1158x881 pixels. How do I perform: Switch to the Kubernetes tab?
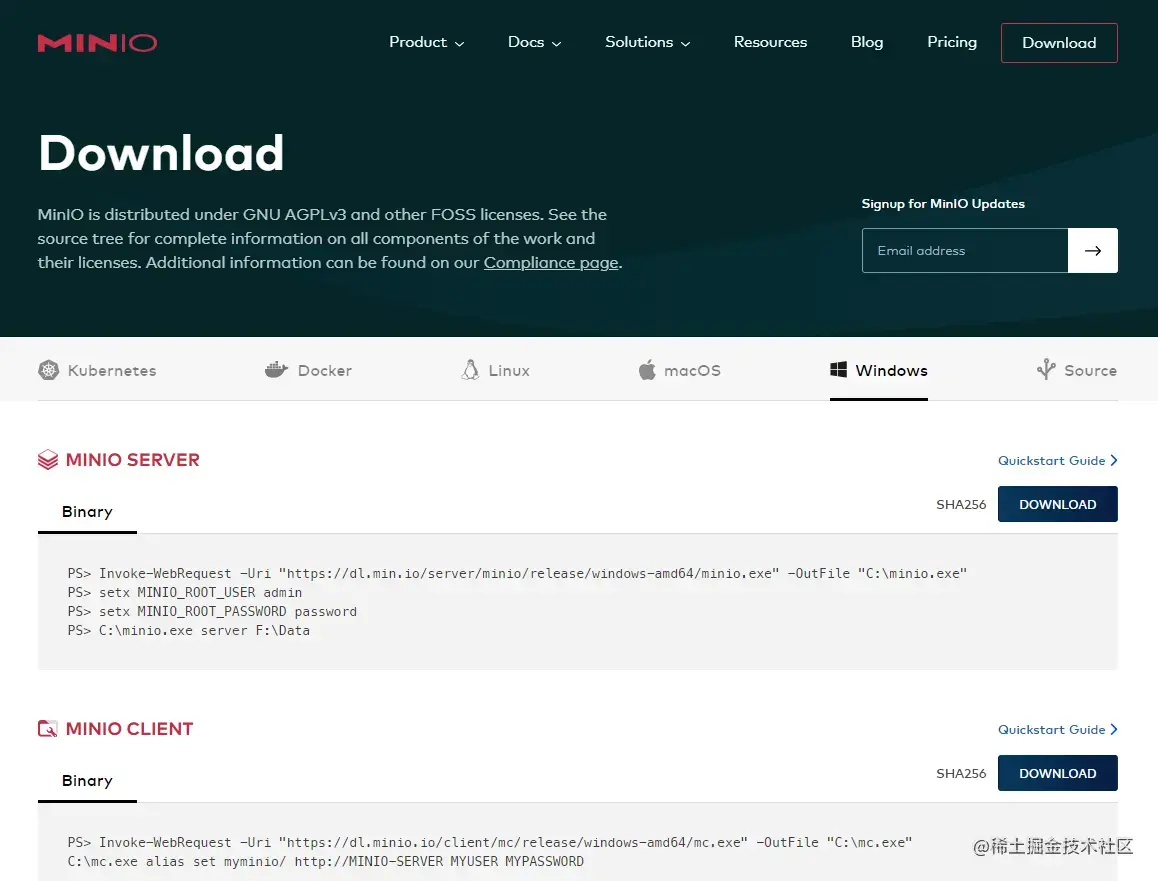point(97,370)
